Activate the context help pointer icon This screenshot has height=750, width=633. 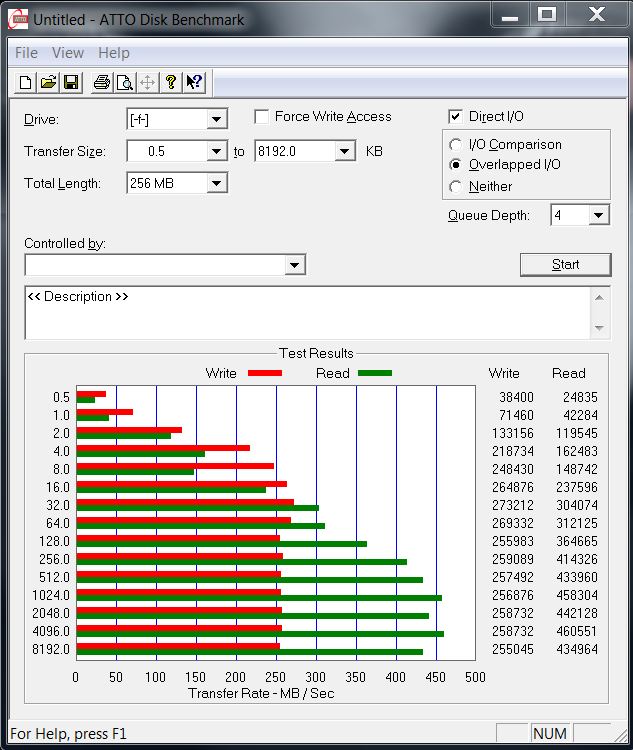[194, 83]
